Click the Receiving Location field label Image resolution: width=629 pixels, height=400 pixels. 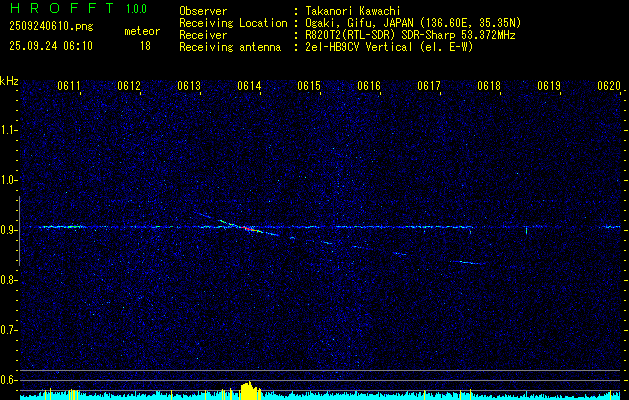(233, 23)
